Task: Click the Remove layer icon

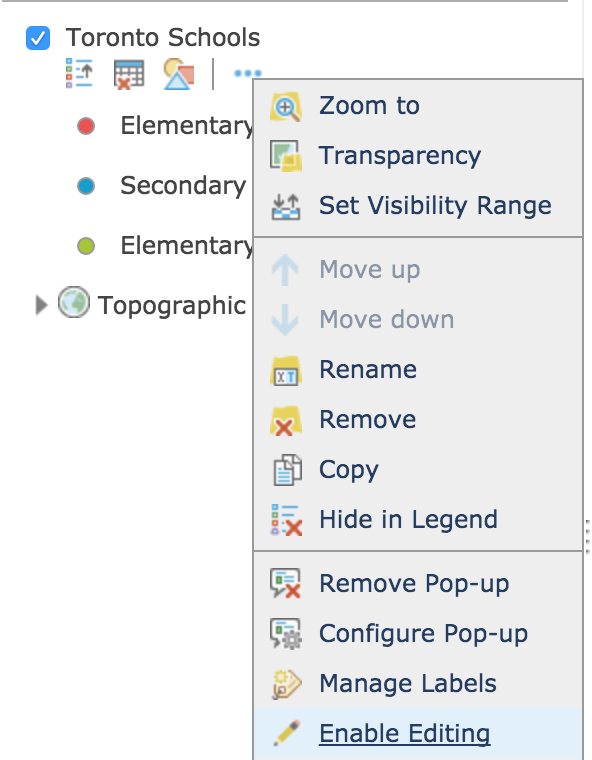Action: pos(286,420)
